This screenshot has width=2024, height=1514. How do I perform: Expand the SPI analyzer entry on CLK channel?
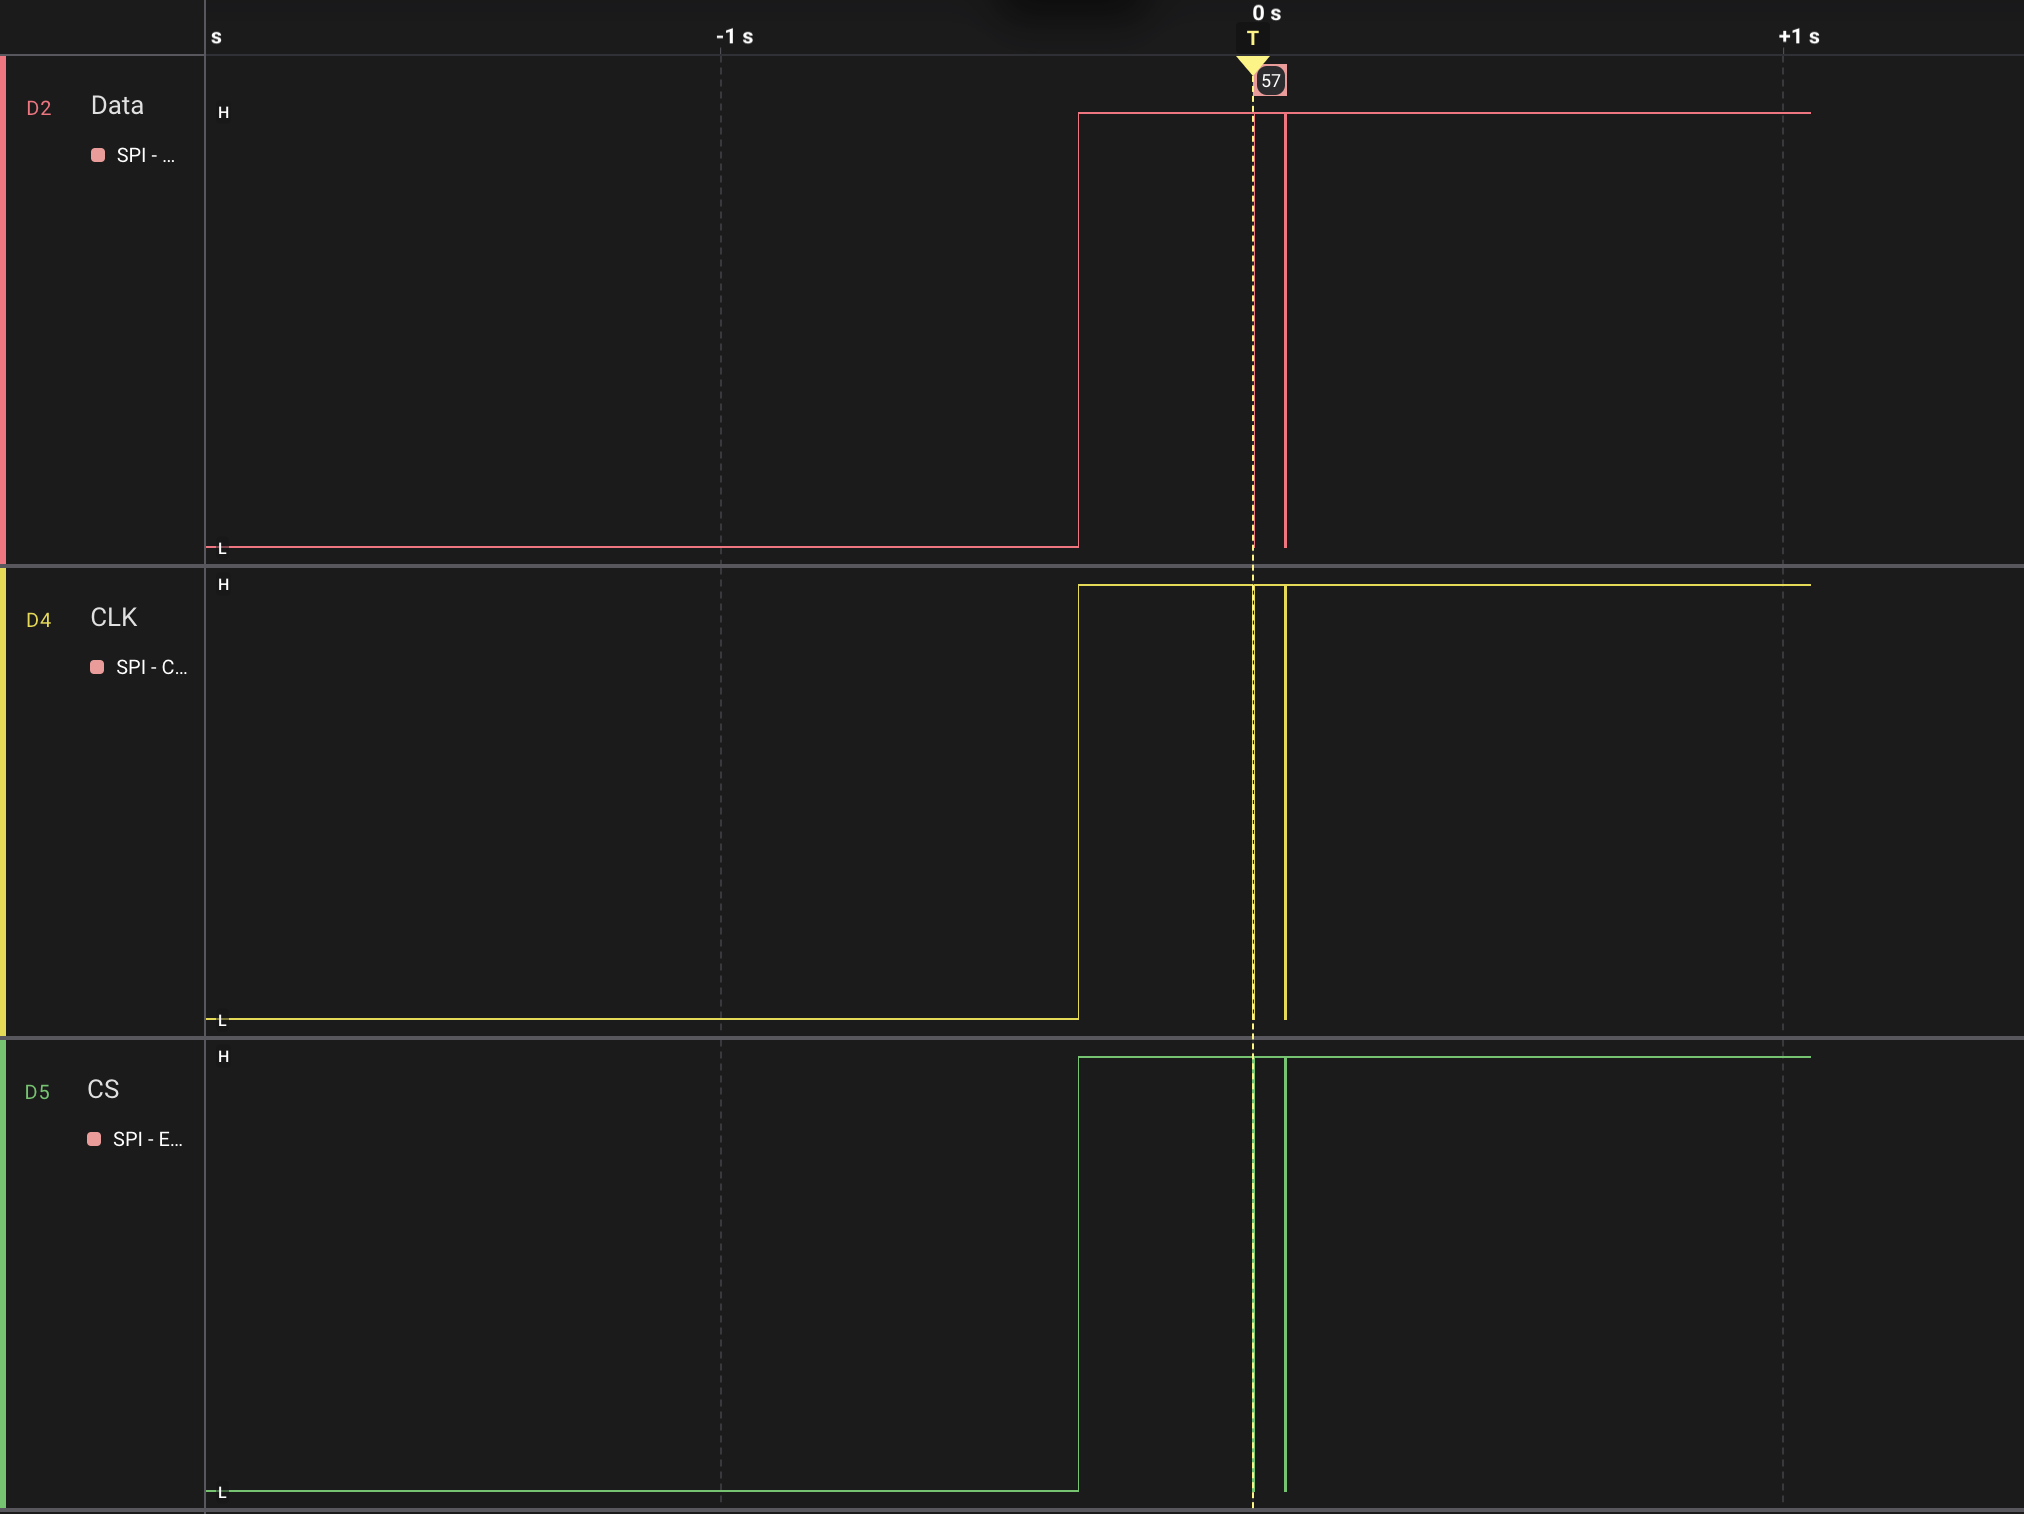[150, 667]
